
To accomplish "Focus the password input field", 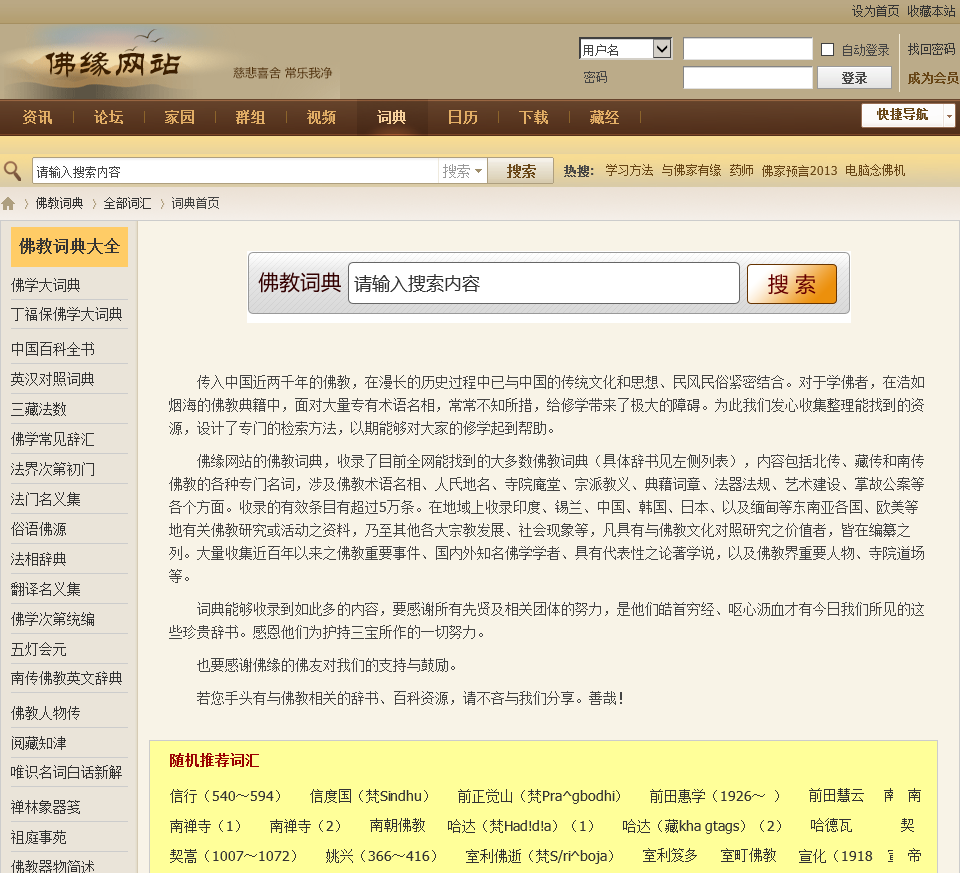I will [748, 78].
